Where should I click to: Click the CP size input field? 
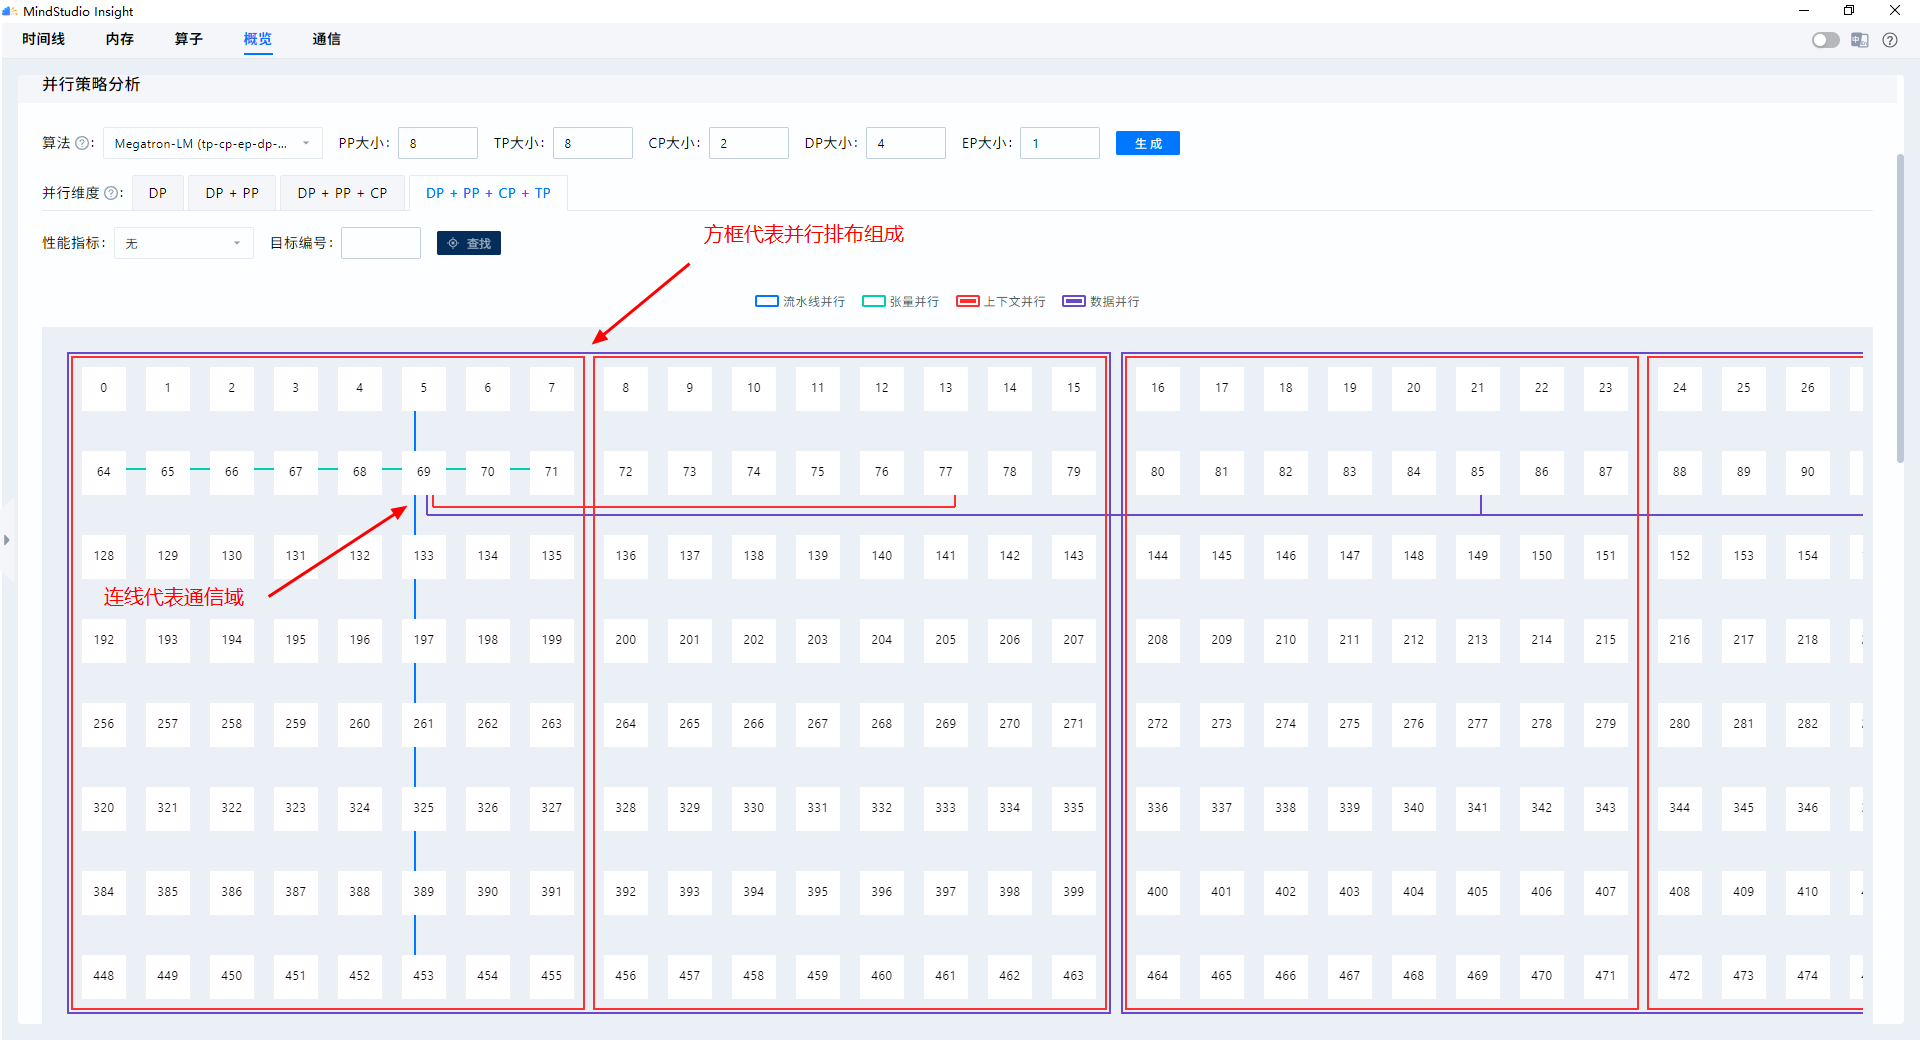coord(749,143)
